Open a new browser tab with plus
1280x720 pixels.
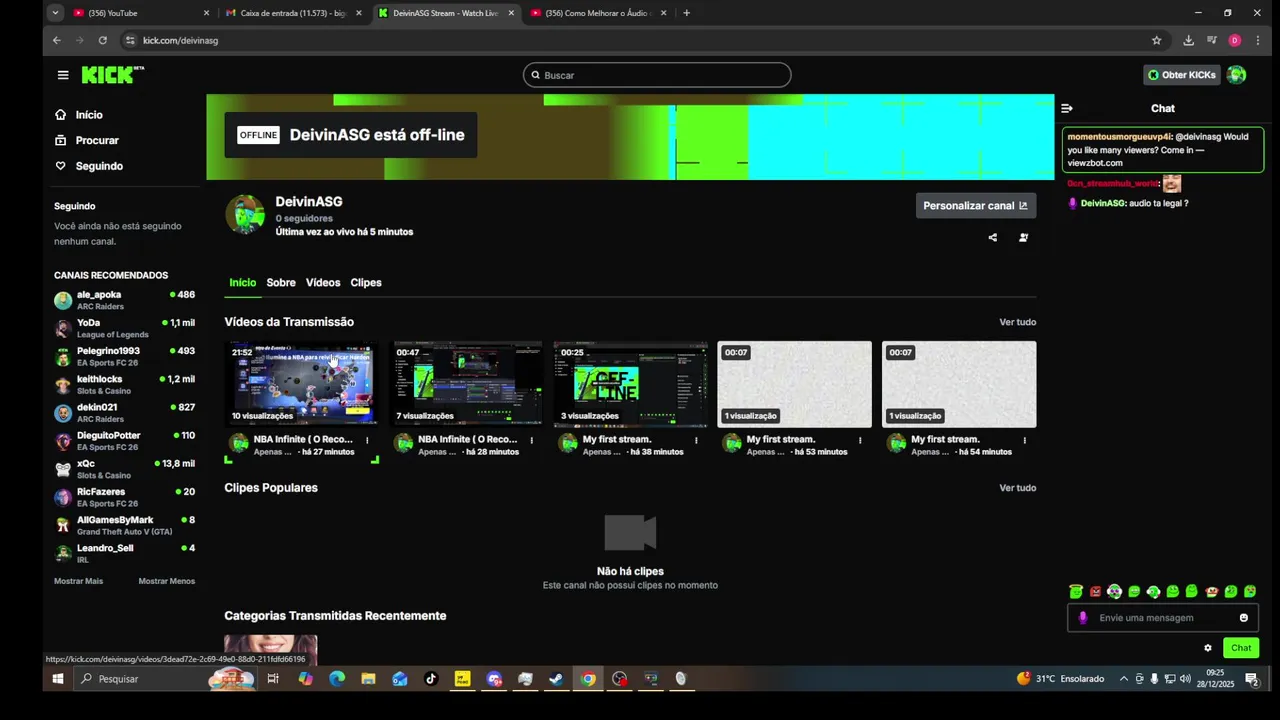pyautogui.click(x=686, y=13)
